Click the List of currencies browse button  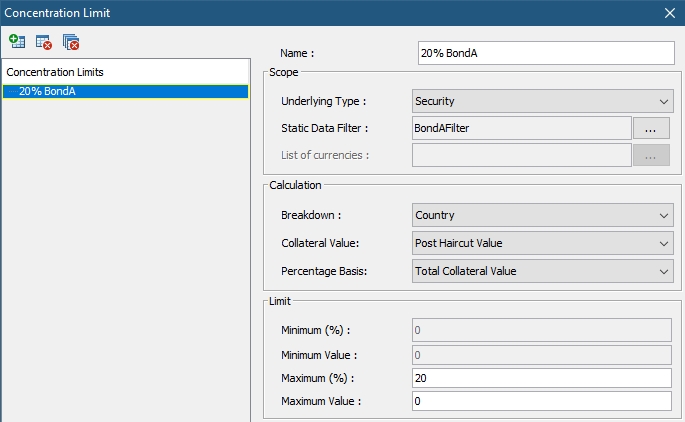tap(651, 156)
